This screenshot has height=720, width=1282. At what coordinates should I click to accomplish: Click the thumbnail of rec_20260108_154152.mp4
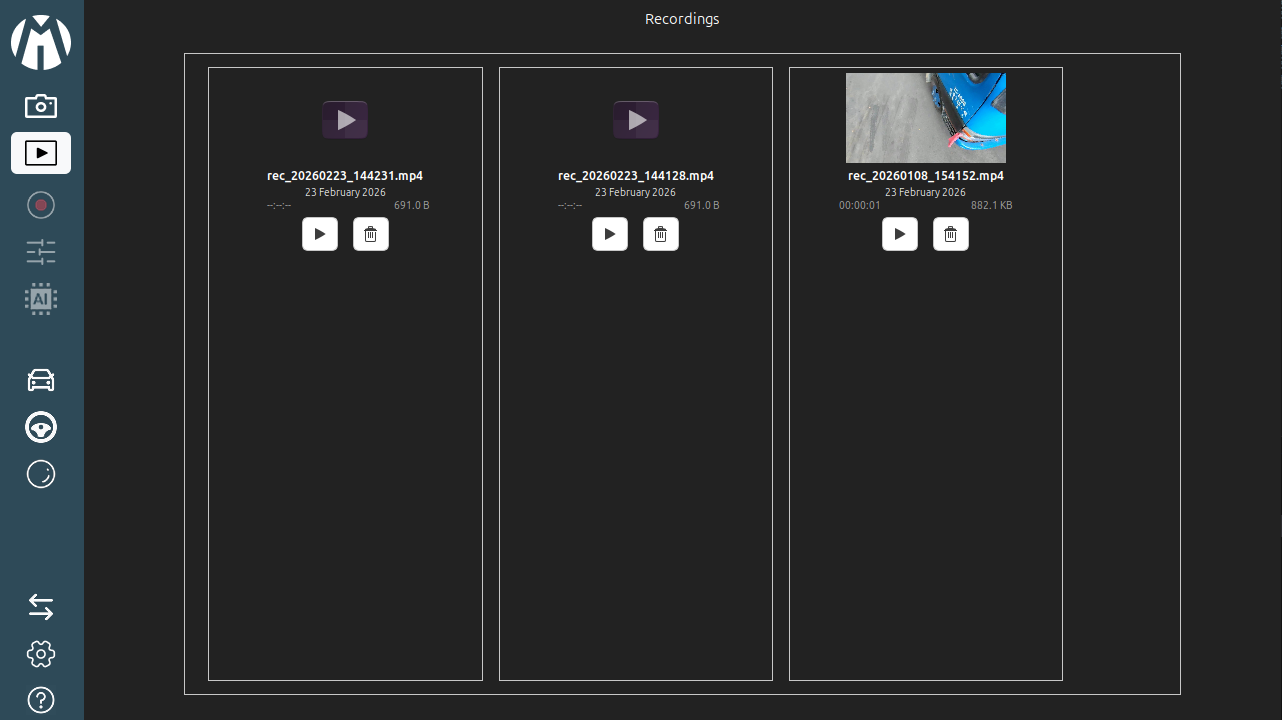(926, 118)
